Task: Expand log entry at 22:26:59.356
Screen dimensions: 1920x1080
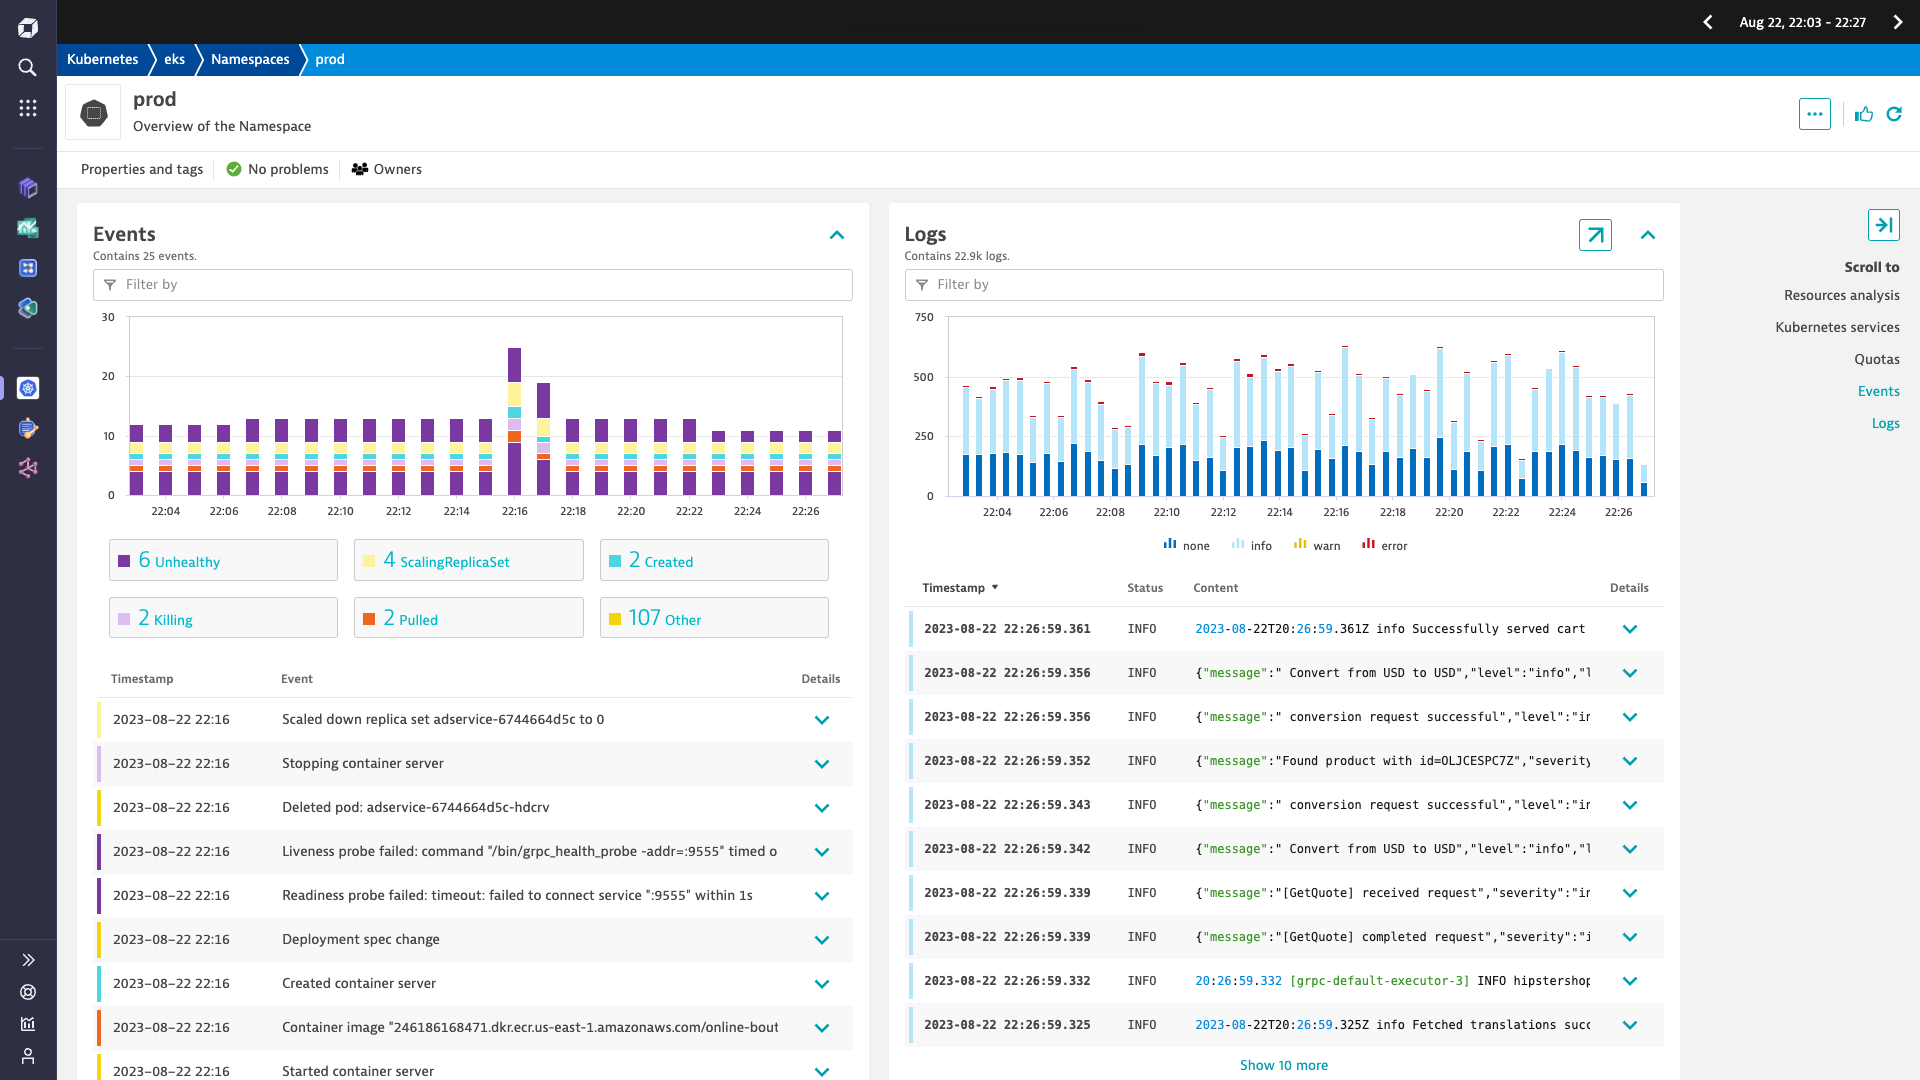Action: (x=1630, y=673)
